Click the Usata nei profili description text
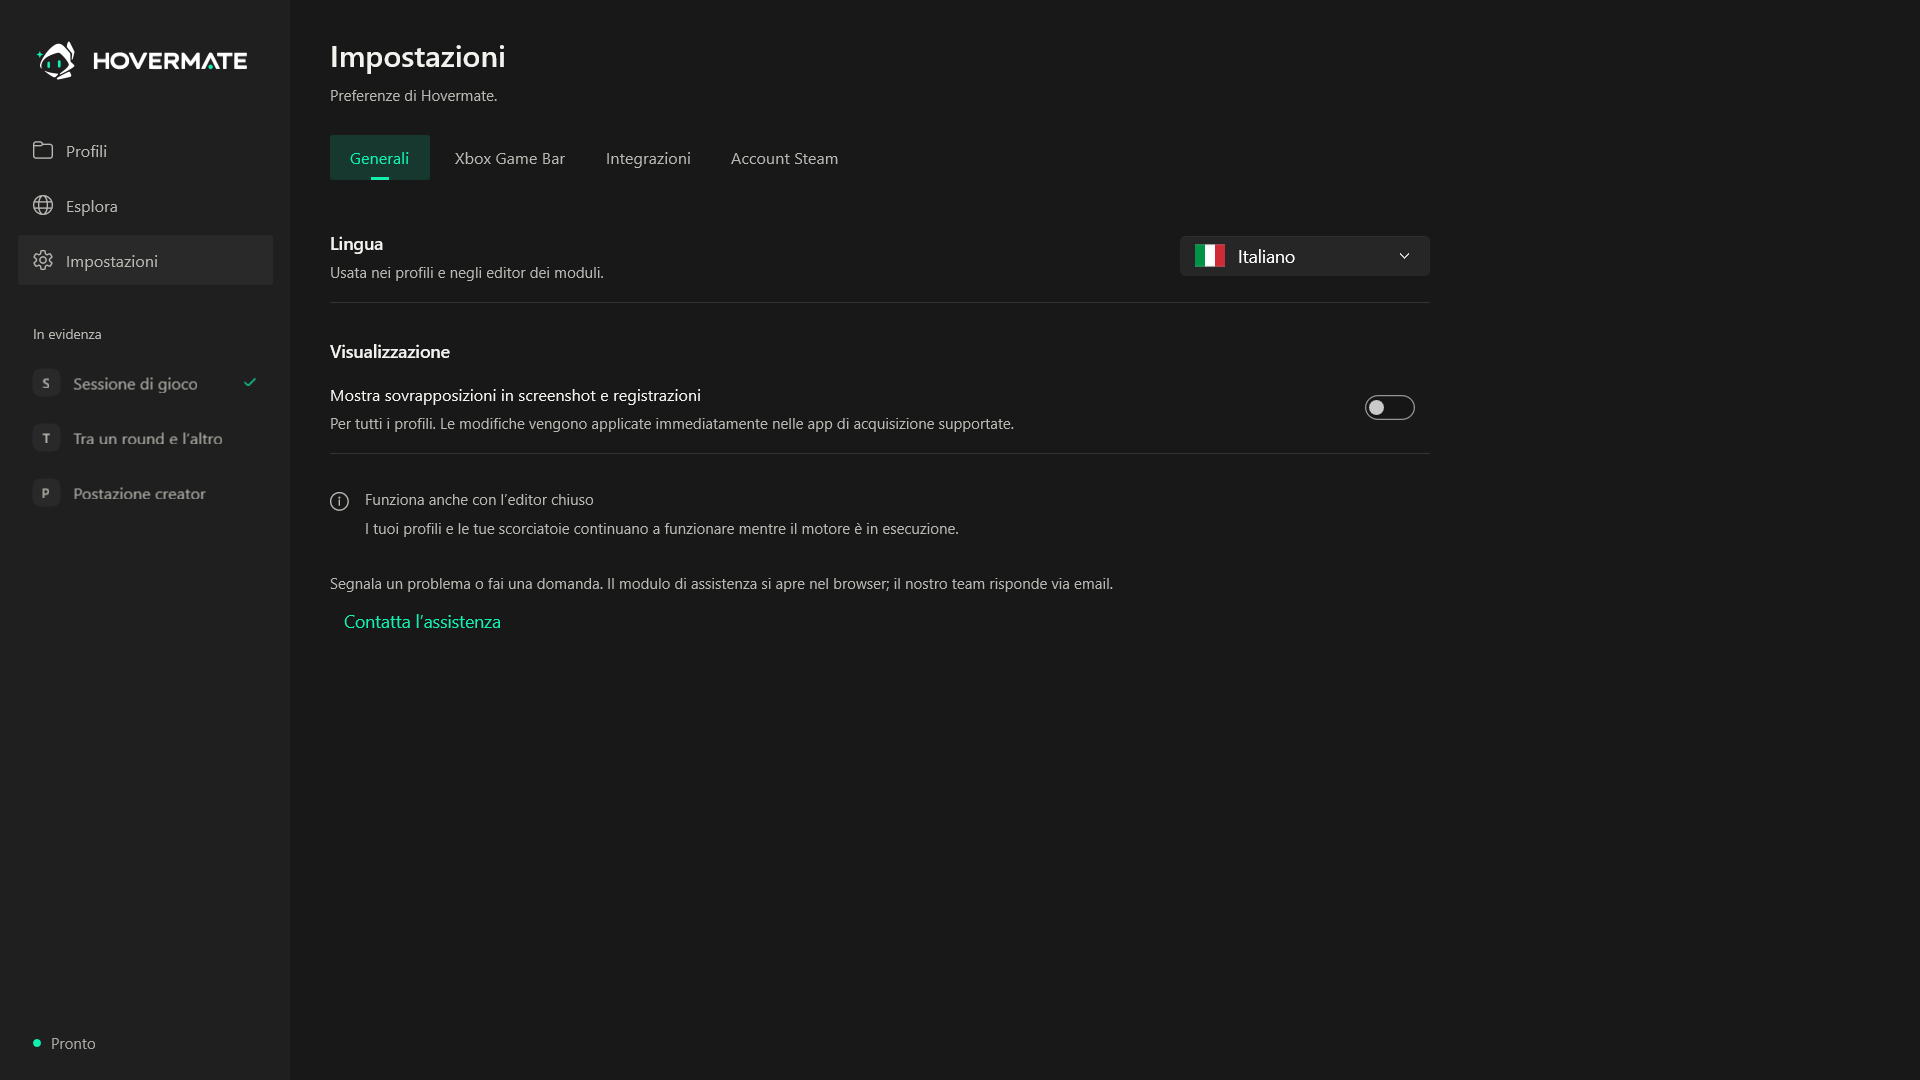Screen dimensions: 1920x1080 tap(467, 272)
